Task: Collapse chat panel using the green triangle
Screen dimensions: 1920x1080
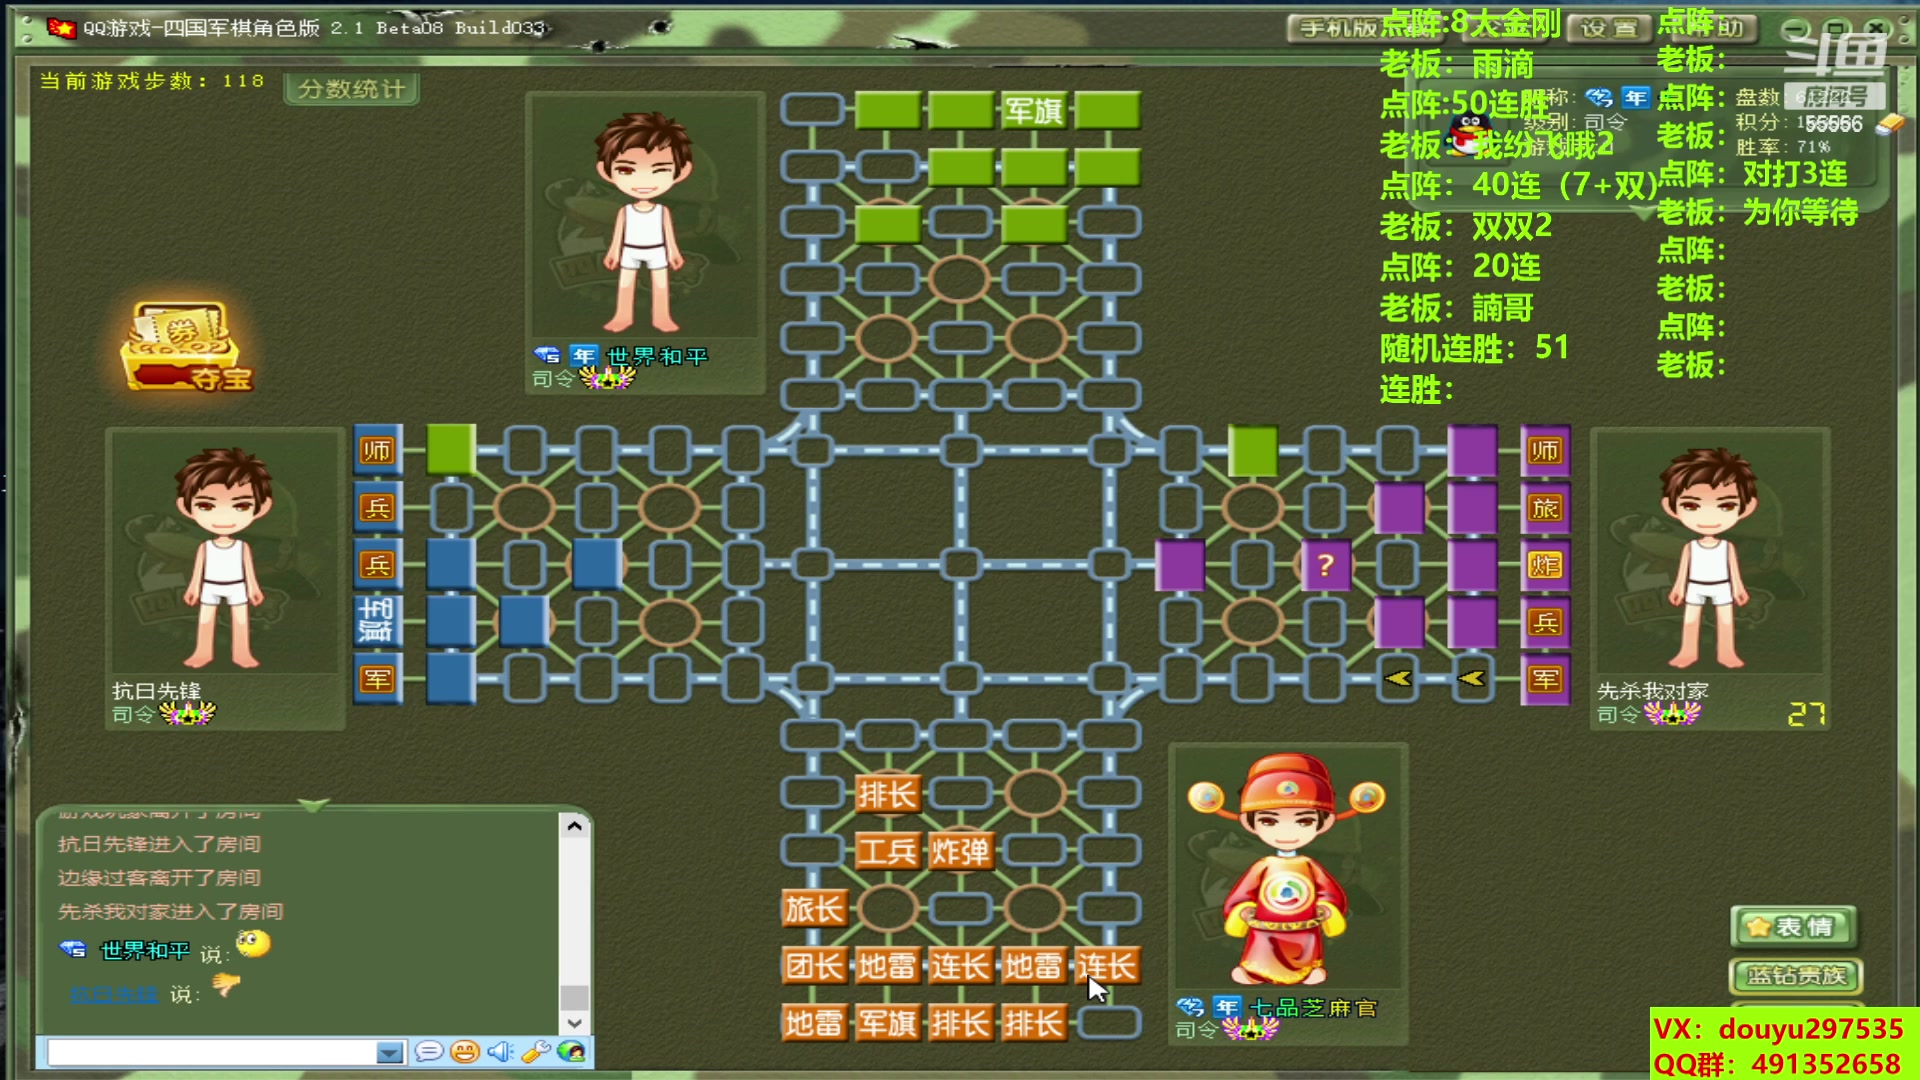Action: coord(313,805)
